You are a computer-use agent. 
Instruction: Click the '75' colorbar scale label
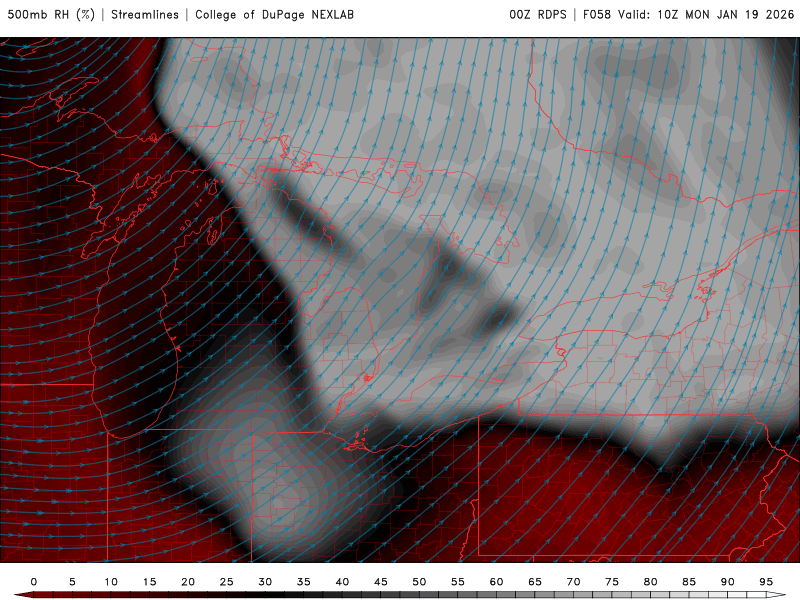(612, 582)
